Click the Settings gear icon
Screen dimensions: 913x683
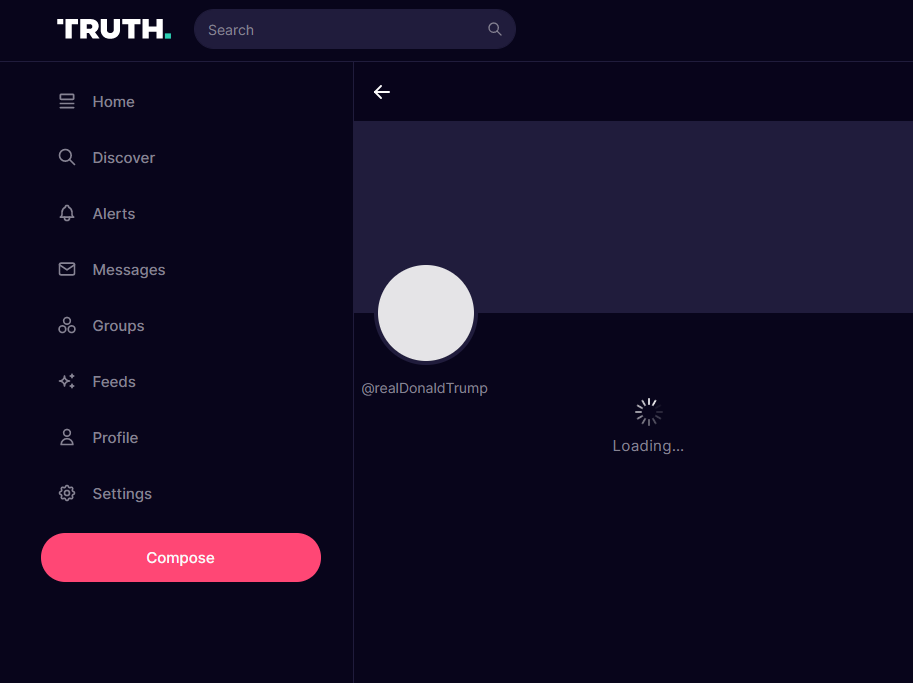coord(67,493)
